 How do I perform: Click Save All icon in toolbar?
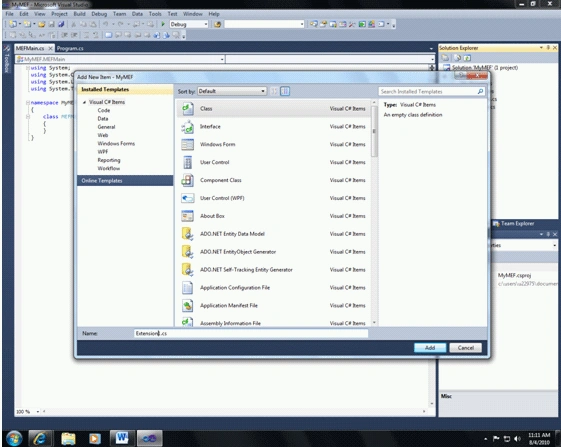(61, 24)
